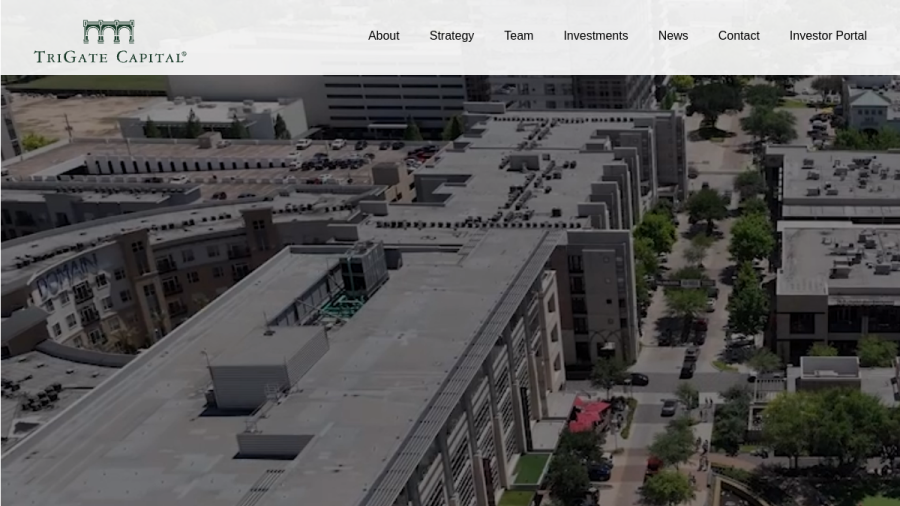
Task: Click the aerial building hero video
Action: coord(450,290)
